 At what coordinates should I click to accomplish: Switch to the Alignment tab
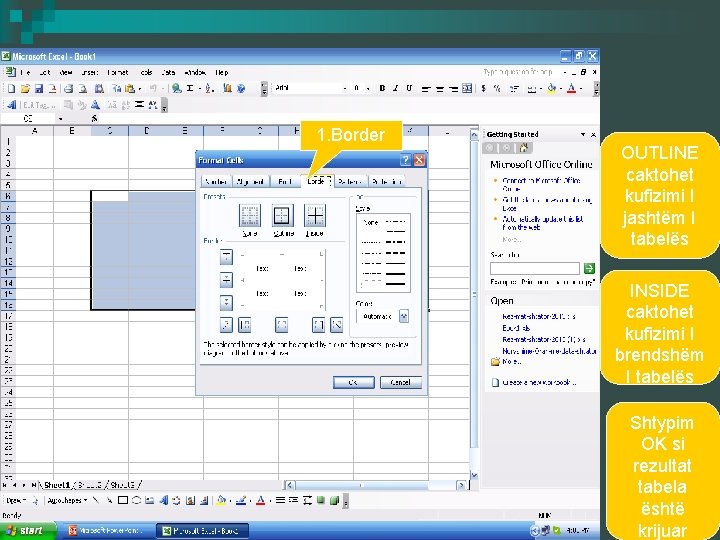pyautogui.click(x=250, y=181)
